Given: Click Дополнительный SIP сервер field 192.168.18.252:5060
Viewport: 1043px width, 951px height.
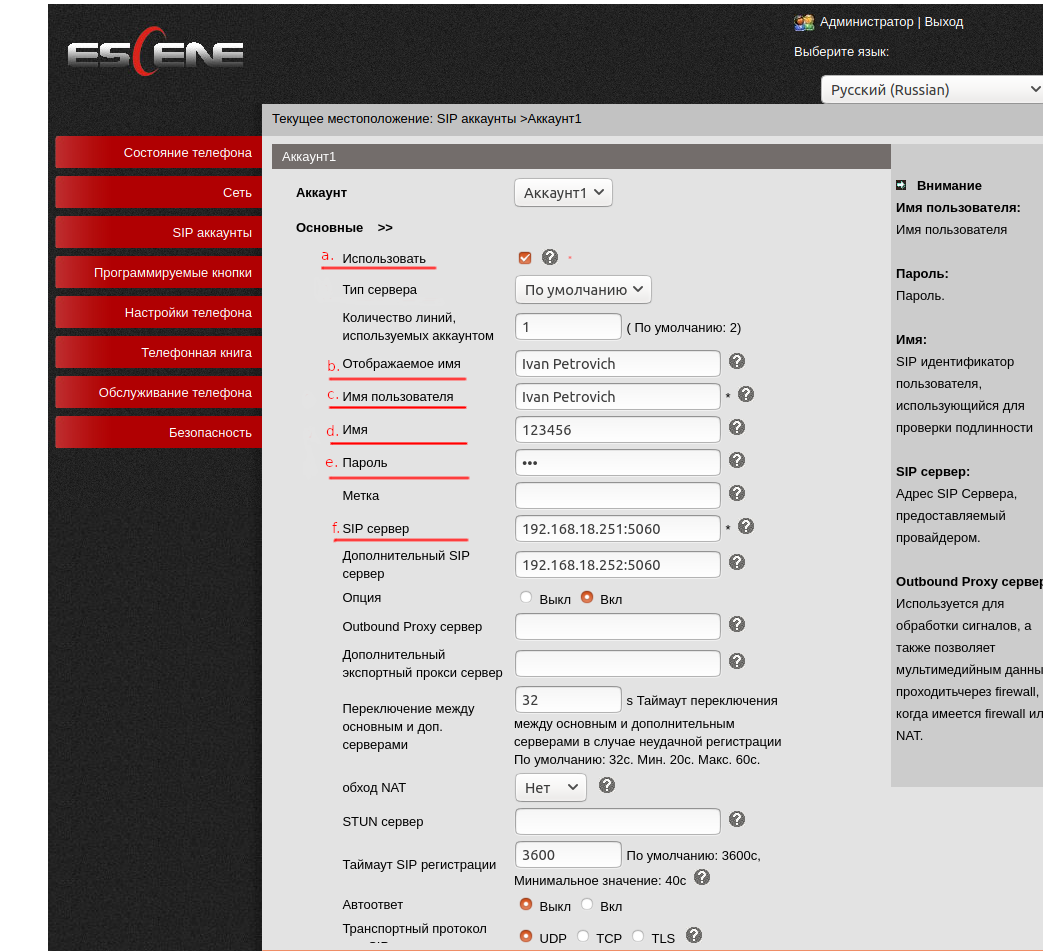Looking at the screenshot, I should 617,565.
